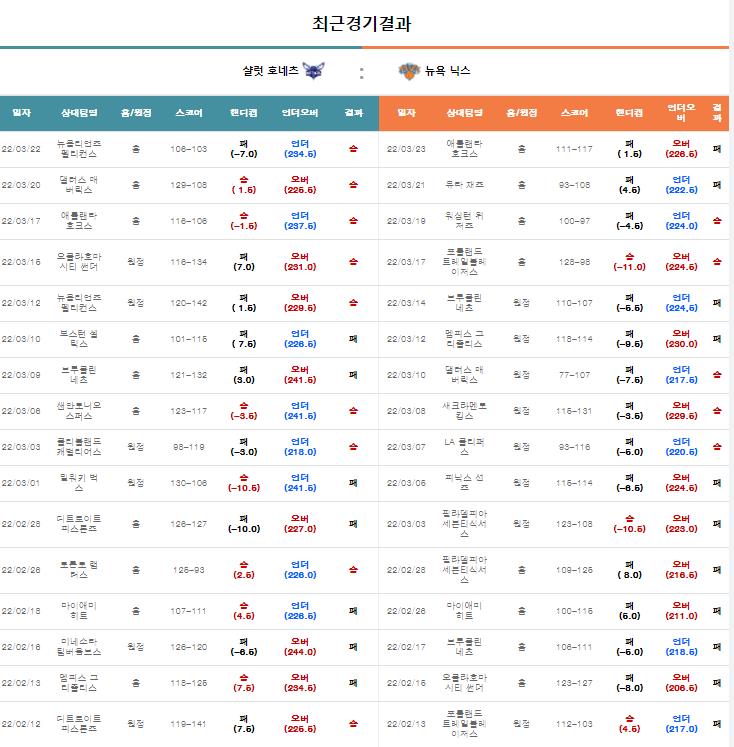
Task: Click handicap value (-11.0)
Action: [x=629, y=267]
